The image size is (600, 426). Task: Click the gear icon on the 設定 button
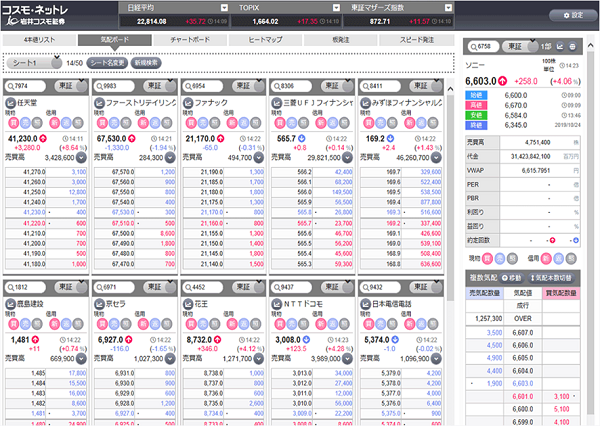click(x=566, y=15)
